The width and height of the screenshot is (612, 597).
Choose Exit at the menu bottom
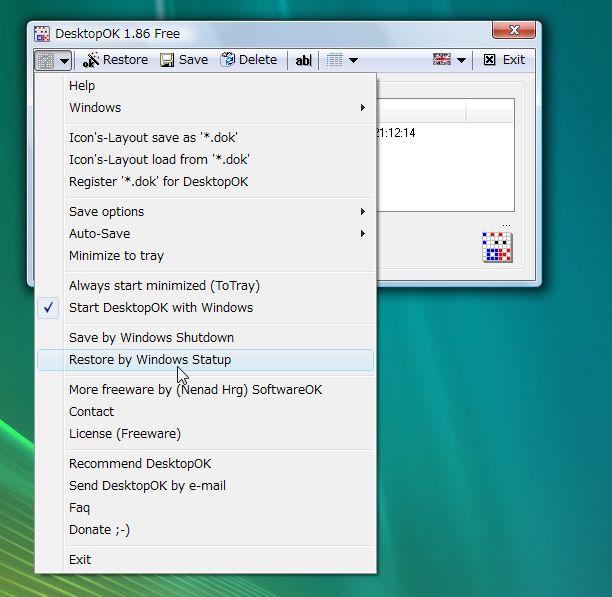pos(205,560)
